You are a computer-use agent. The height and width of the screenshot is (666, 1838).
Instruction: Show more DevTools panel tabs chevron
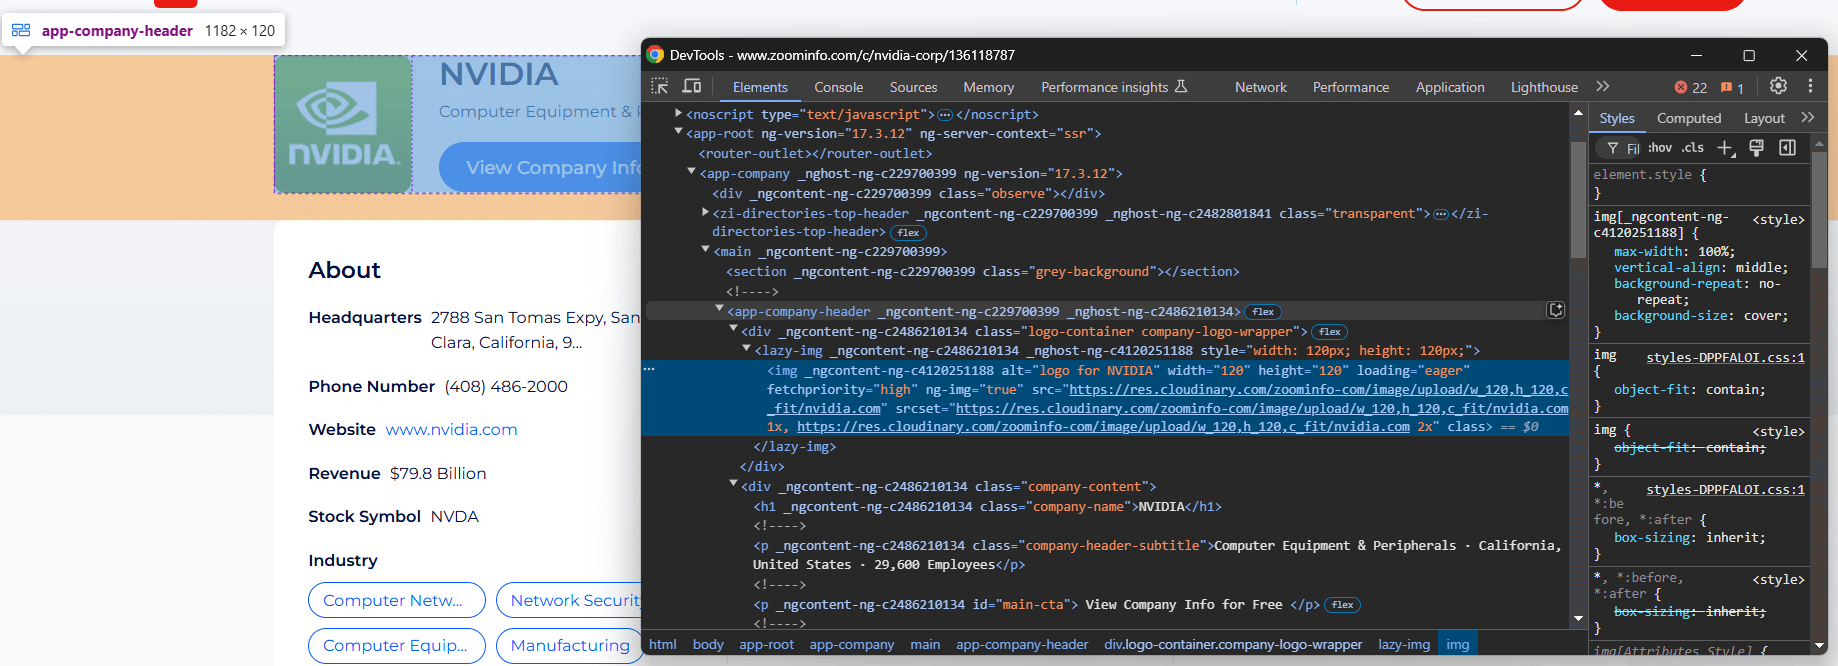[x=1603, y=87]
